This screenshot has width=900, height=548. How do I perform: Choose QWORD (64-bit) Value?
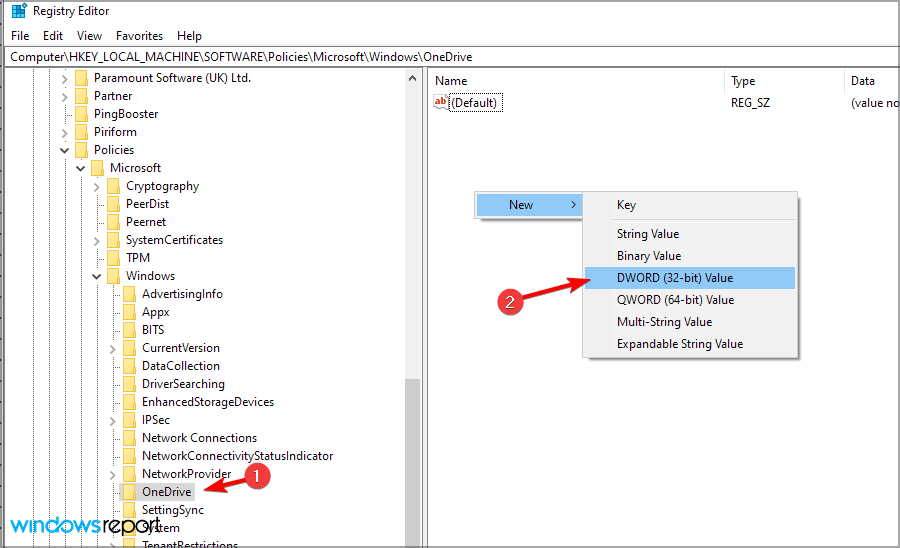click(690, 300)
